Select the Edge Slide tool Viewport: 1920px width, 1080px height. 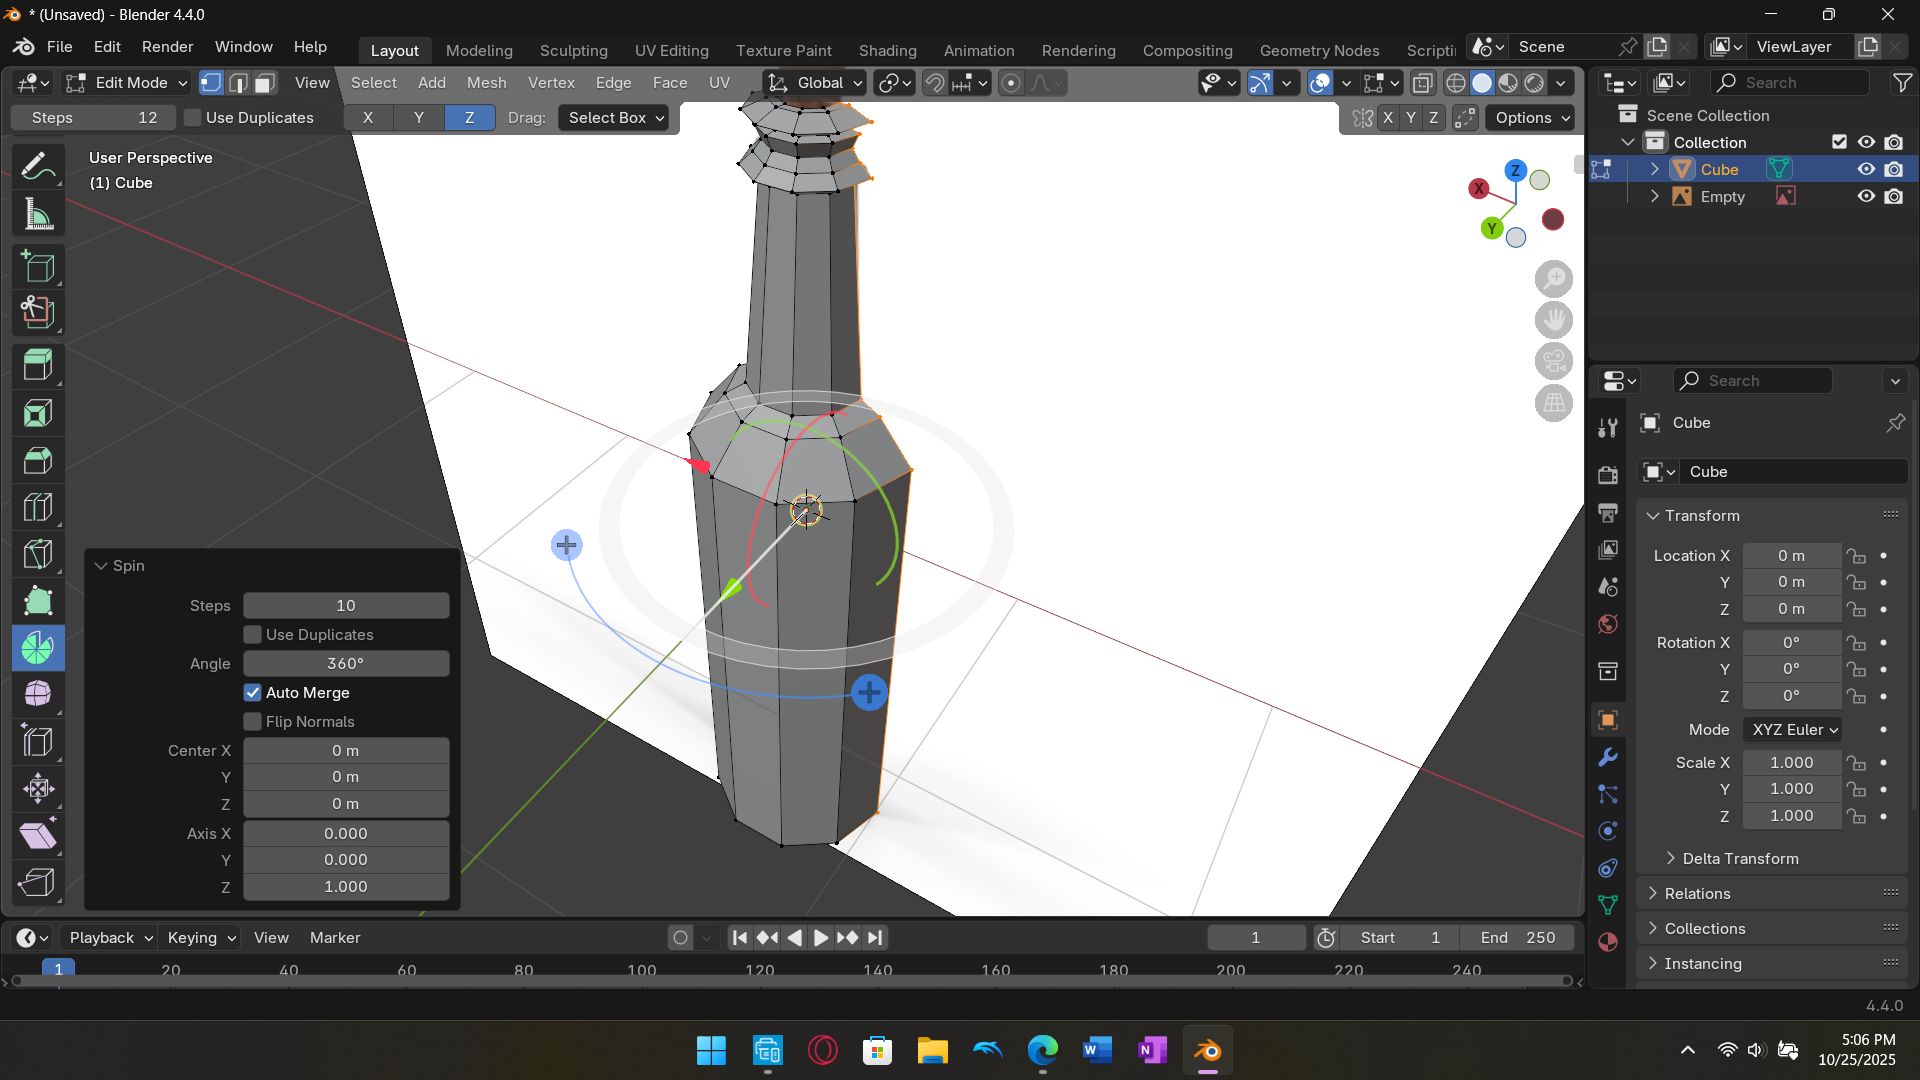click(38, 741)
